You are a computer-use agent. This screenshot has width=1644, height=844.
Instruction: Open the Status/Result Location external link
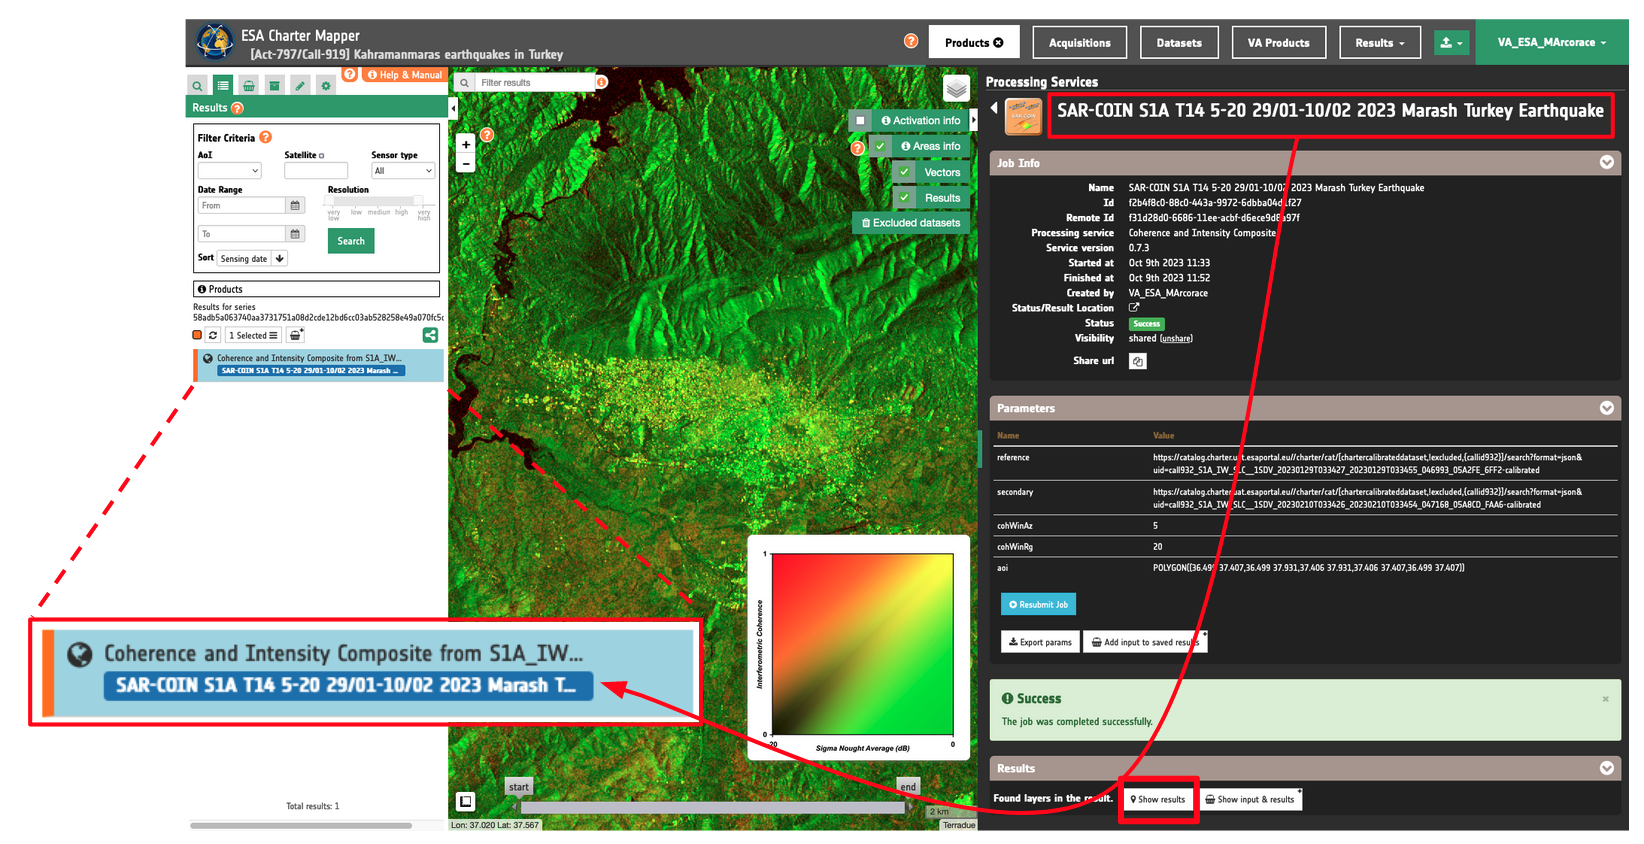click(1134, 308)
